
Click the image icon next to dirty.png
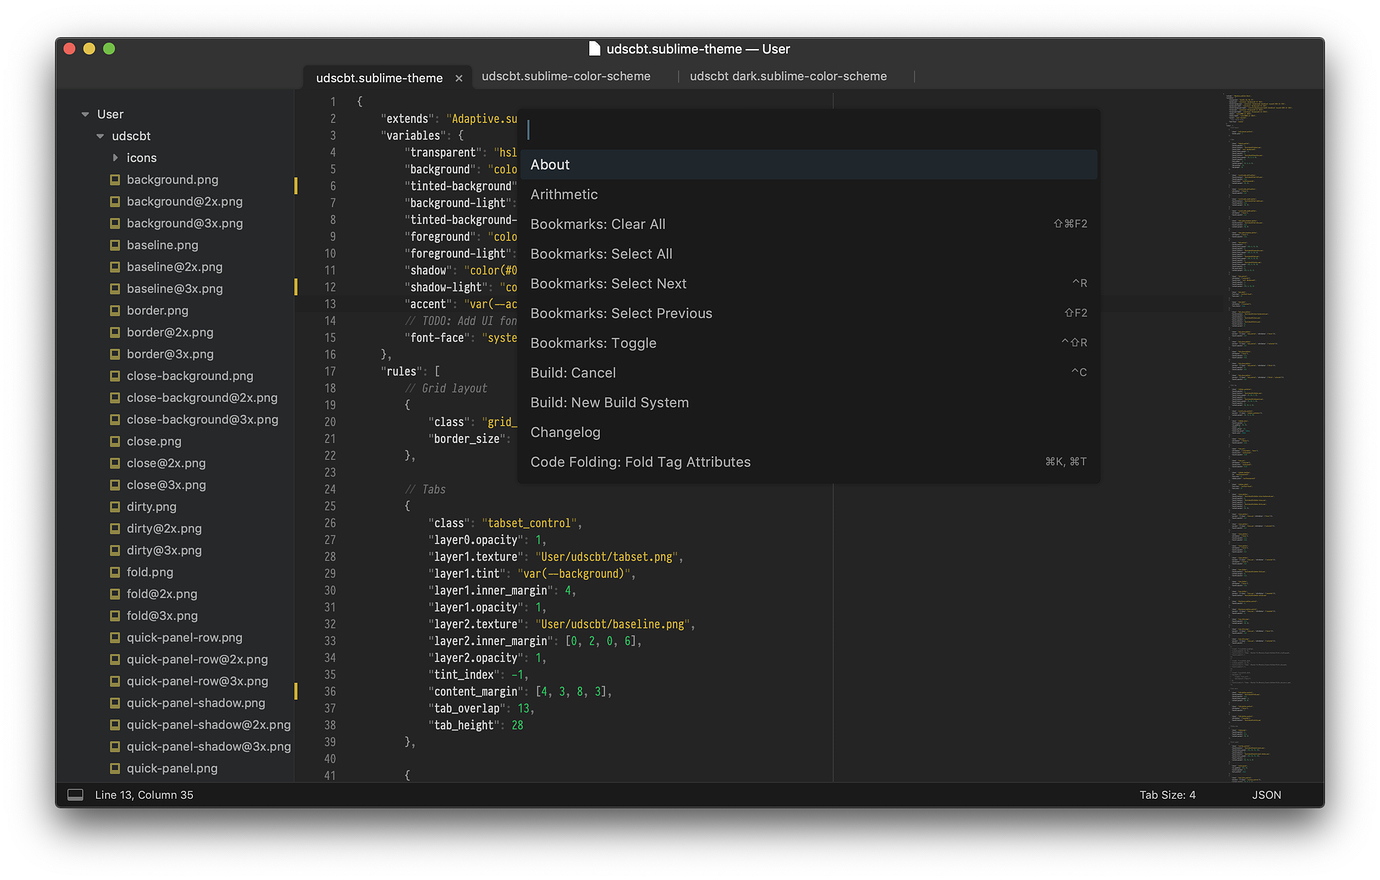(x=113, y=506)
